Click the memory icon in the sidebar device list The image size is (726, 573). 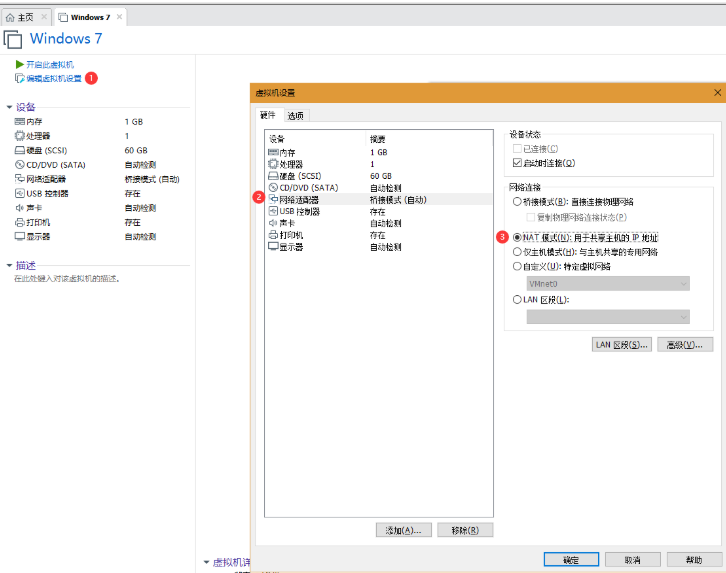click(x=19, y=122)
